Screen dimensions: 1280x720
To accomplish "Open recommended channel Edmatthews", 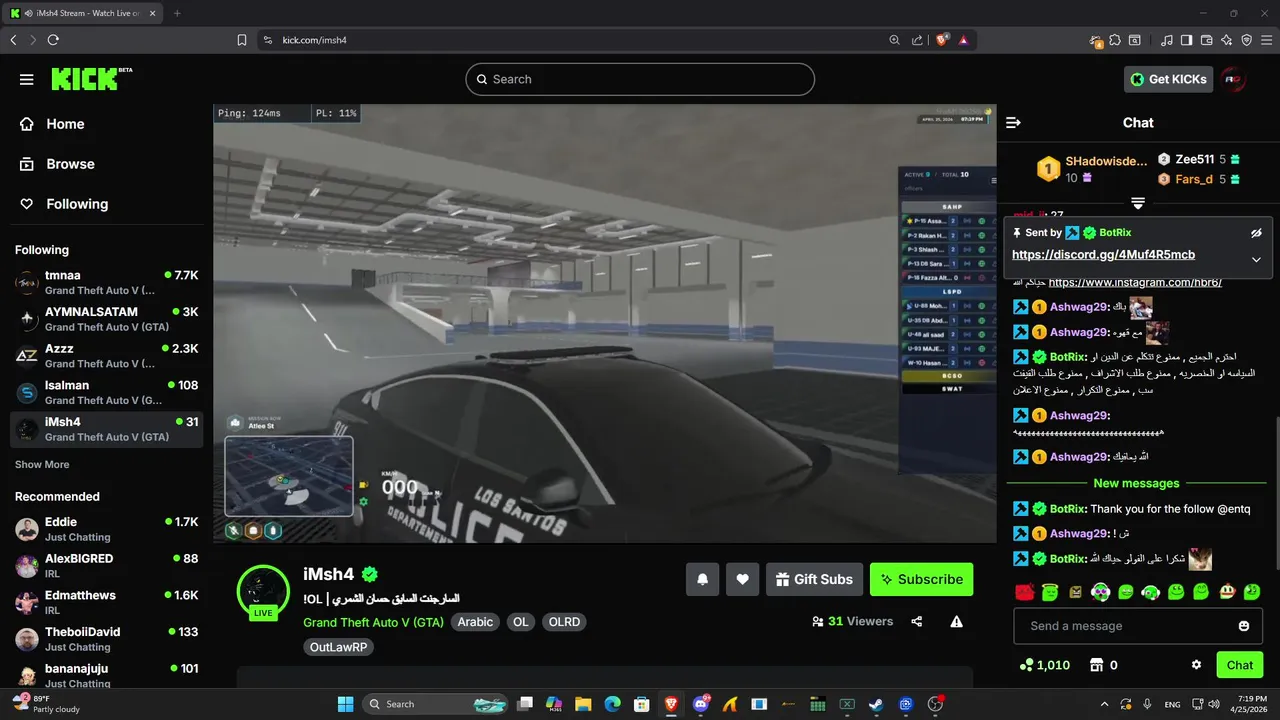I will (x=106, y=602).
